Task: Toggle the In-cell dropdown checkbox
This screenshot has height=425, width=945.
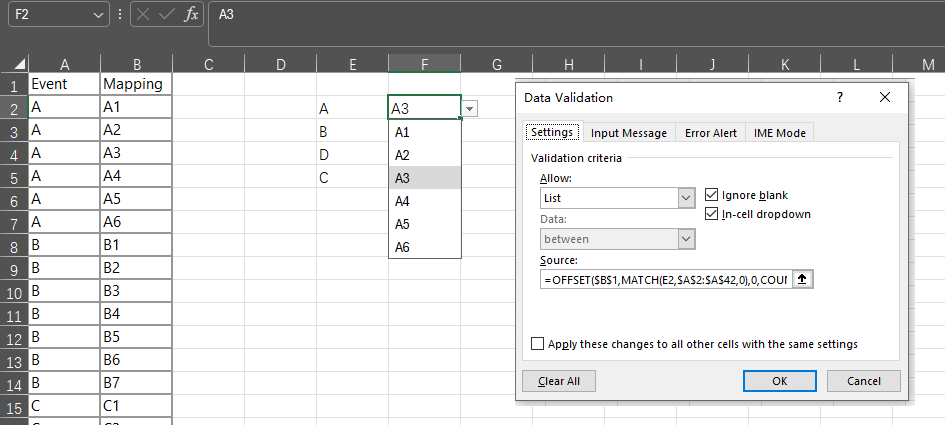Action: point(711,213)
